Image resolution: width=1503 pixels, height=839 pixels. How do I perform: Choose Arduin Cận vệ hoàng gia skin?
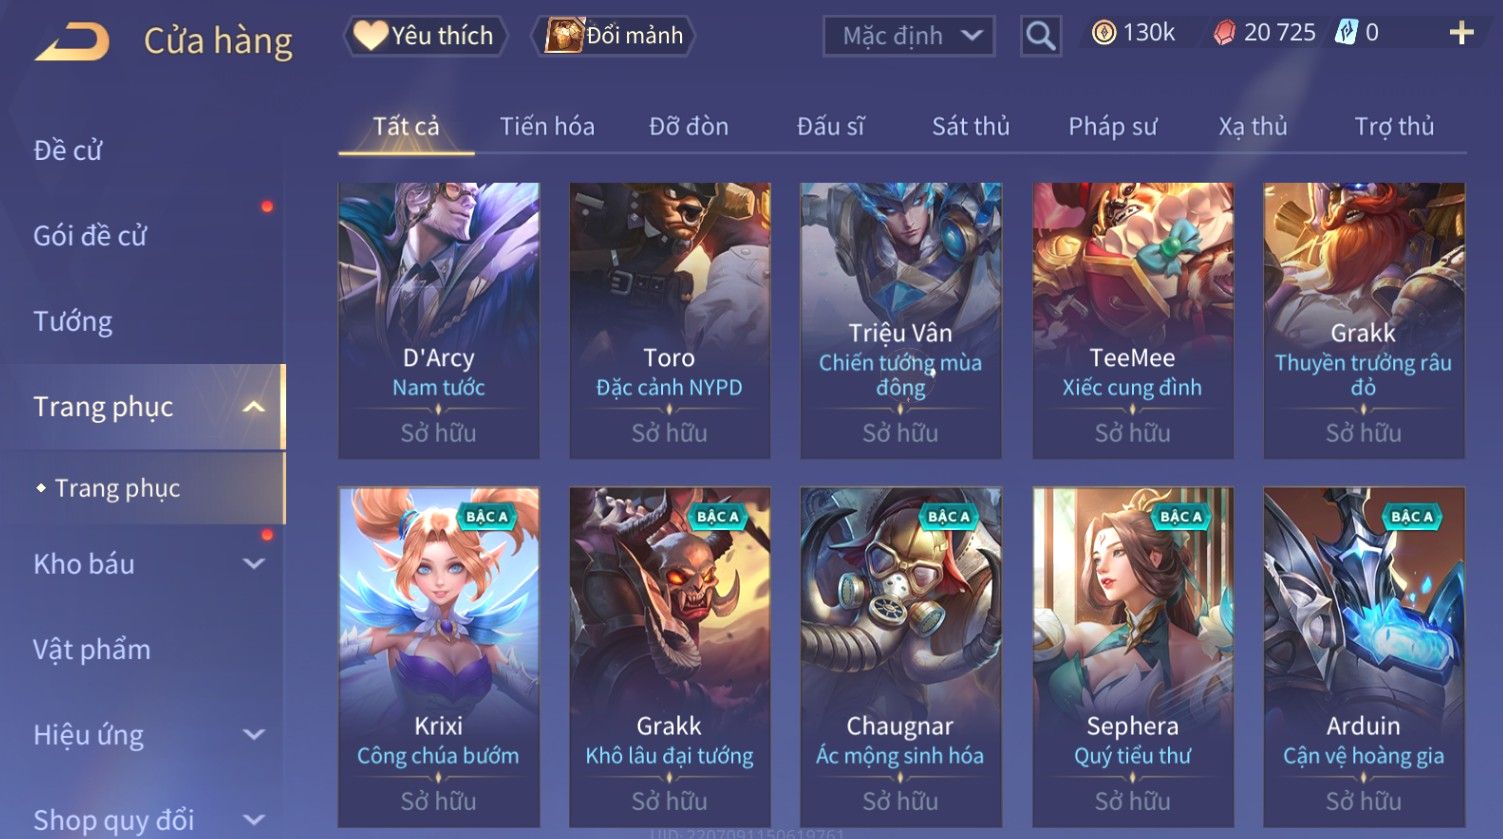pyautogui.click(x=1364, y=657)
